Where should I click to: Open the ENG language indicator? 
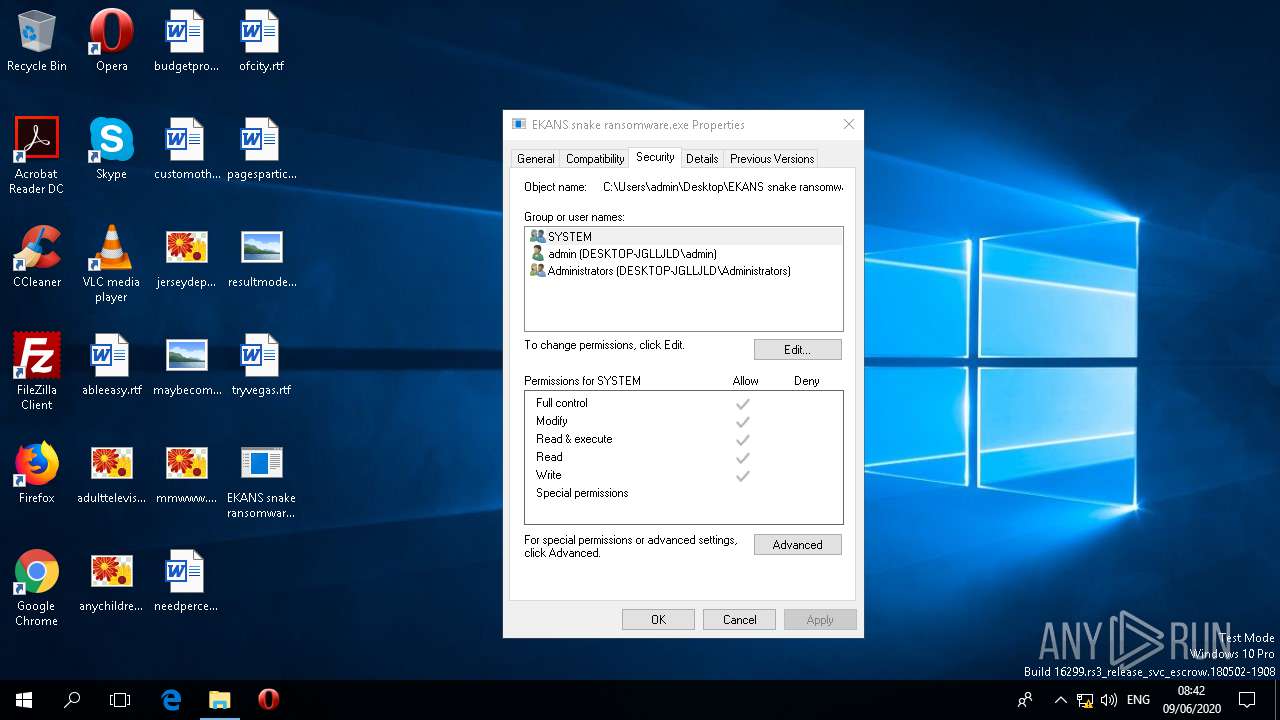pos(1138,700)
